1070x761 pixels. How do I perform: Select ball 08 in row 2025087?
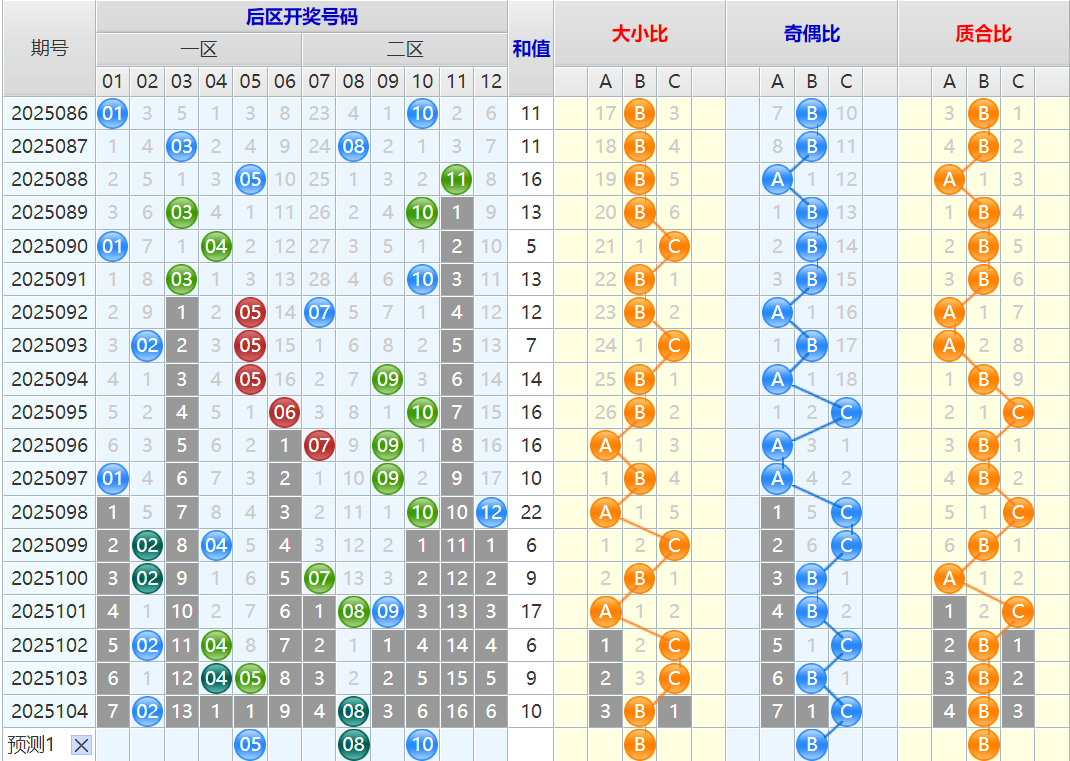353,146
